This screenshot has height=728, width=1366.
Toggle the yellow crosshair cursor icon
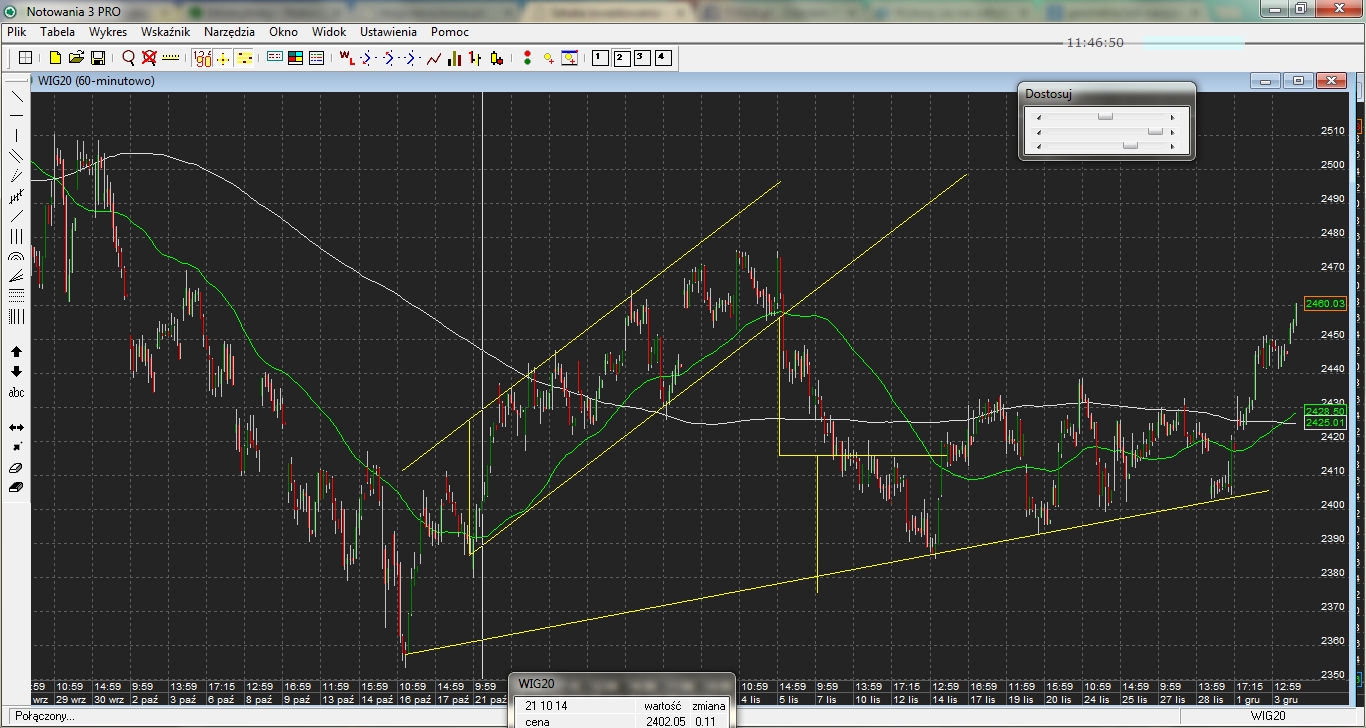click(x=223, y=58)
